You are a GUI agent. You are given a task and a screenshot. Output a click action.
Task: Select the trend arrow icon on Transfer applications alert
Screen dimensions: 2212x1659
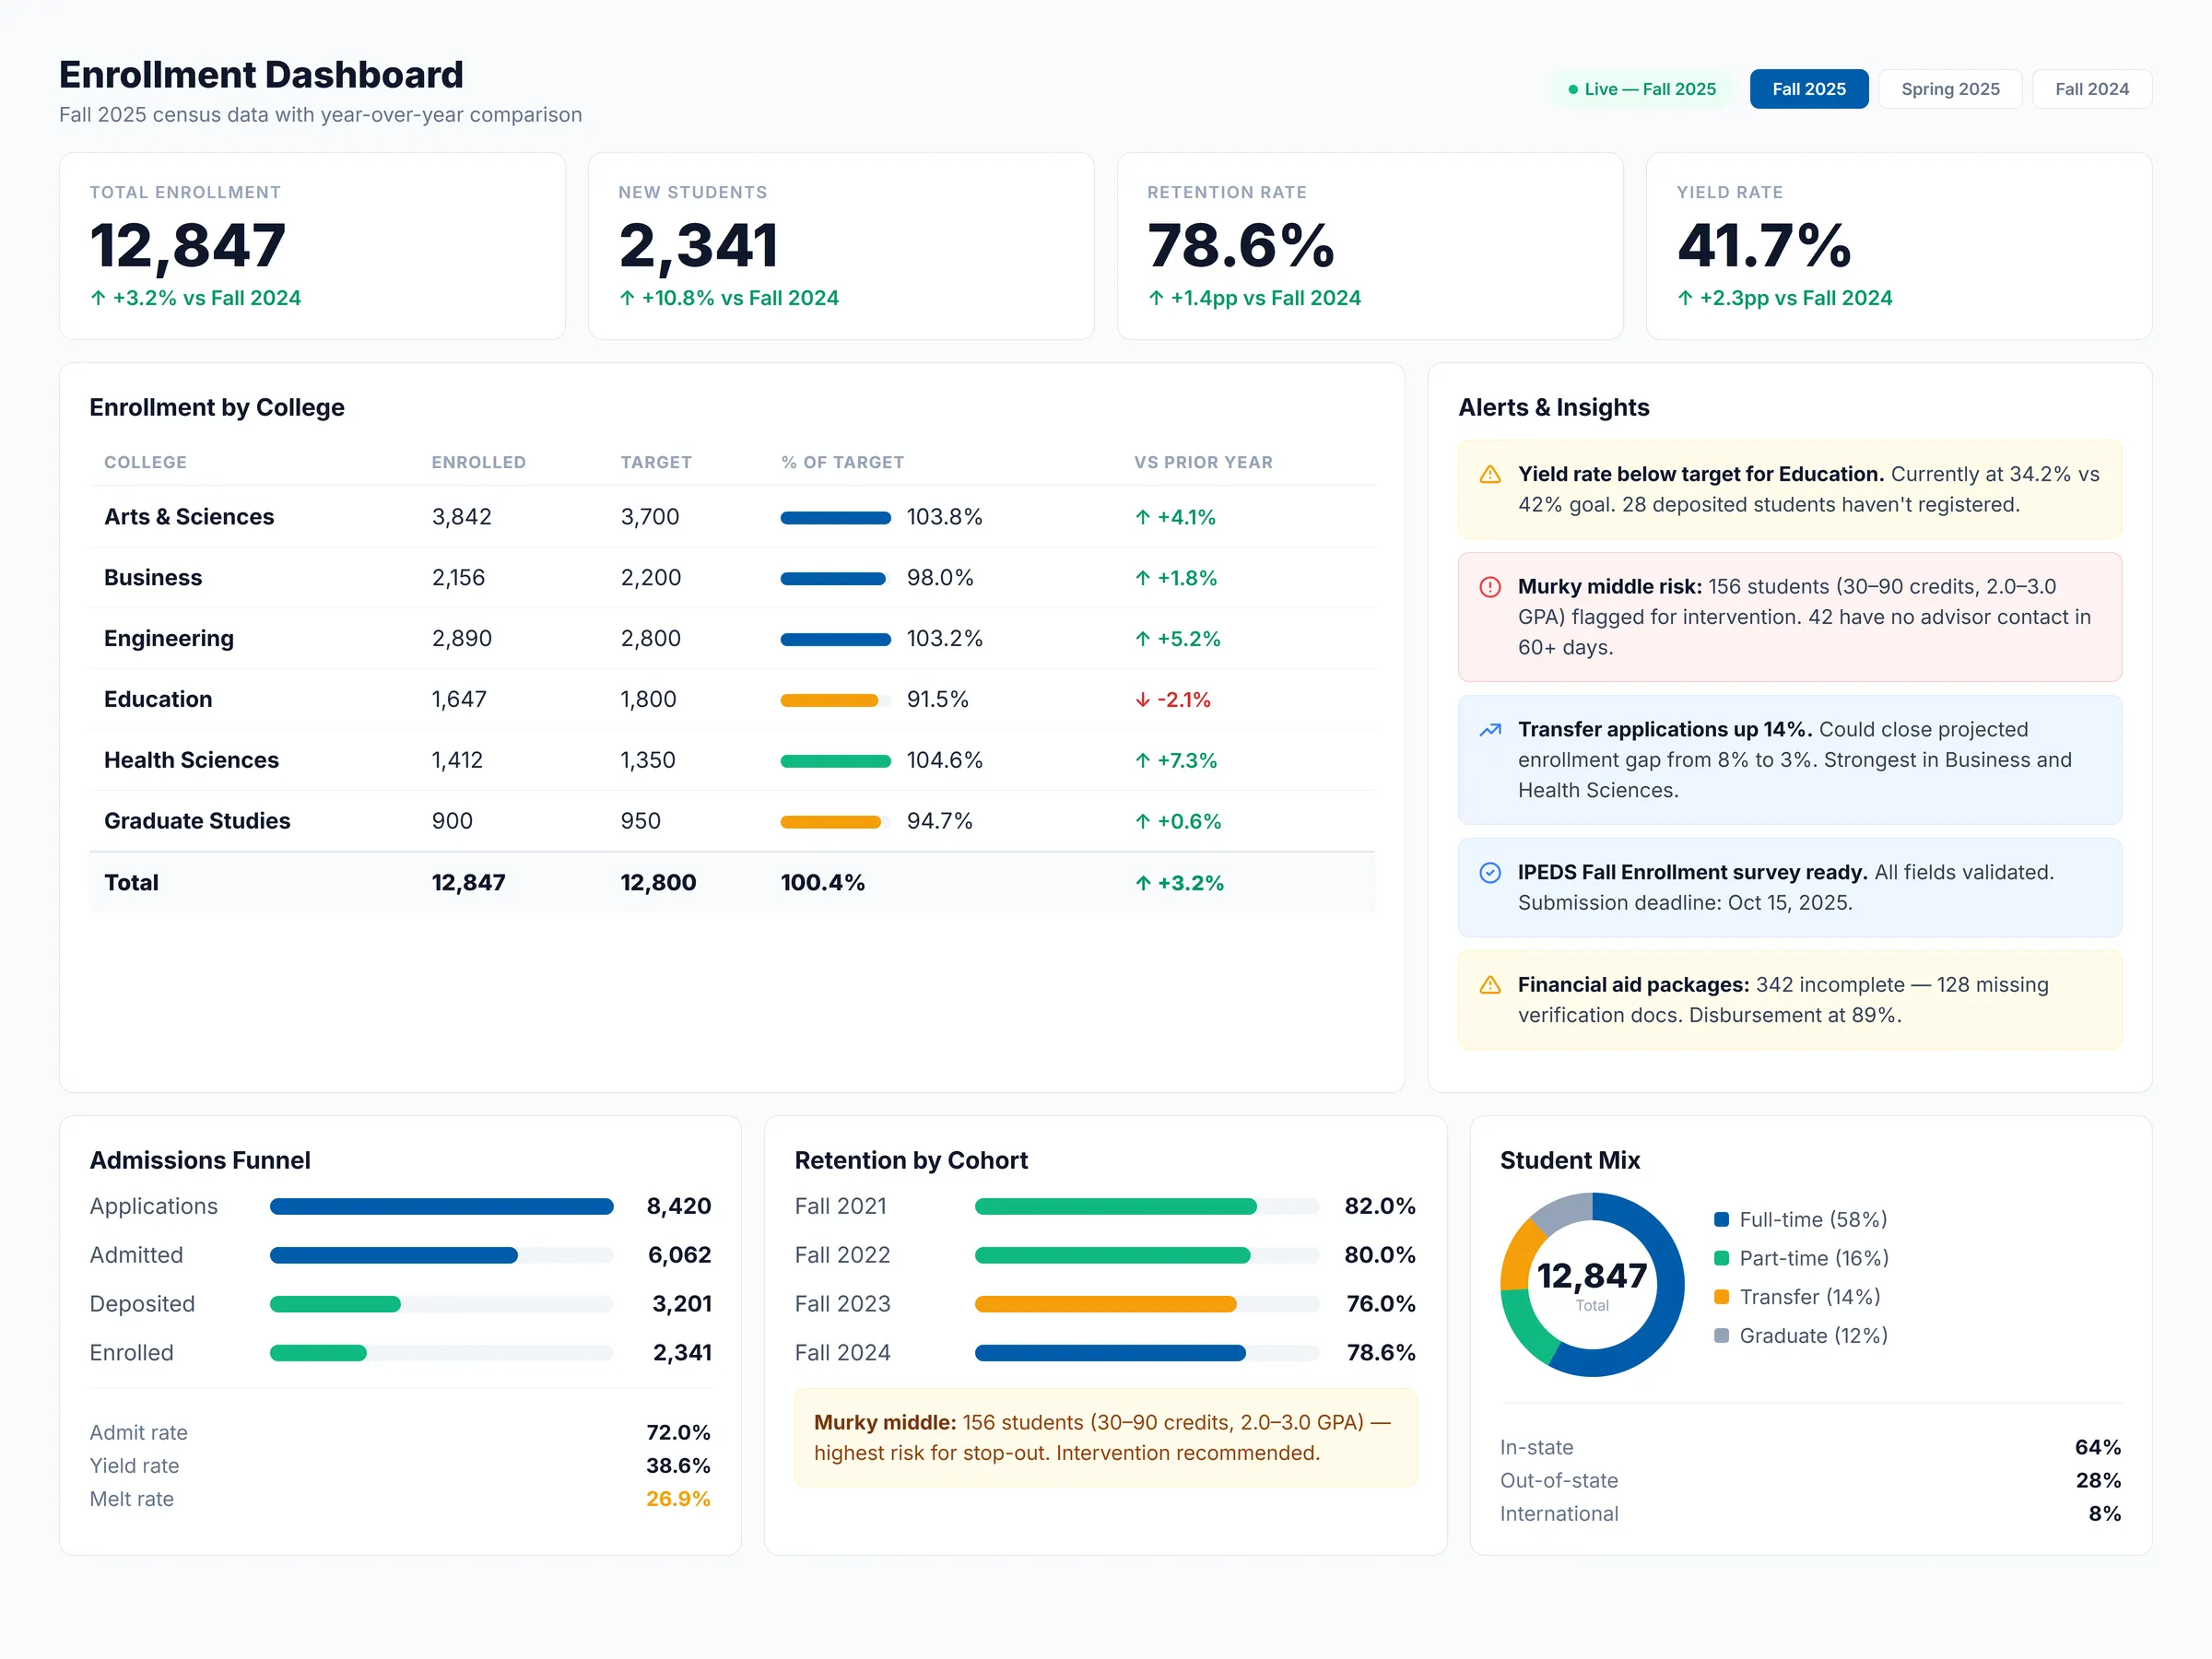[1492, 731]
